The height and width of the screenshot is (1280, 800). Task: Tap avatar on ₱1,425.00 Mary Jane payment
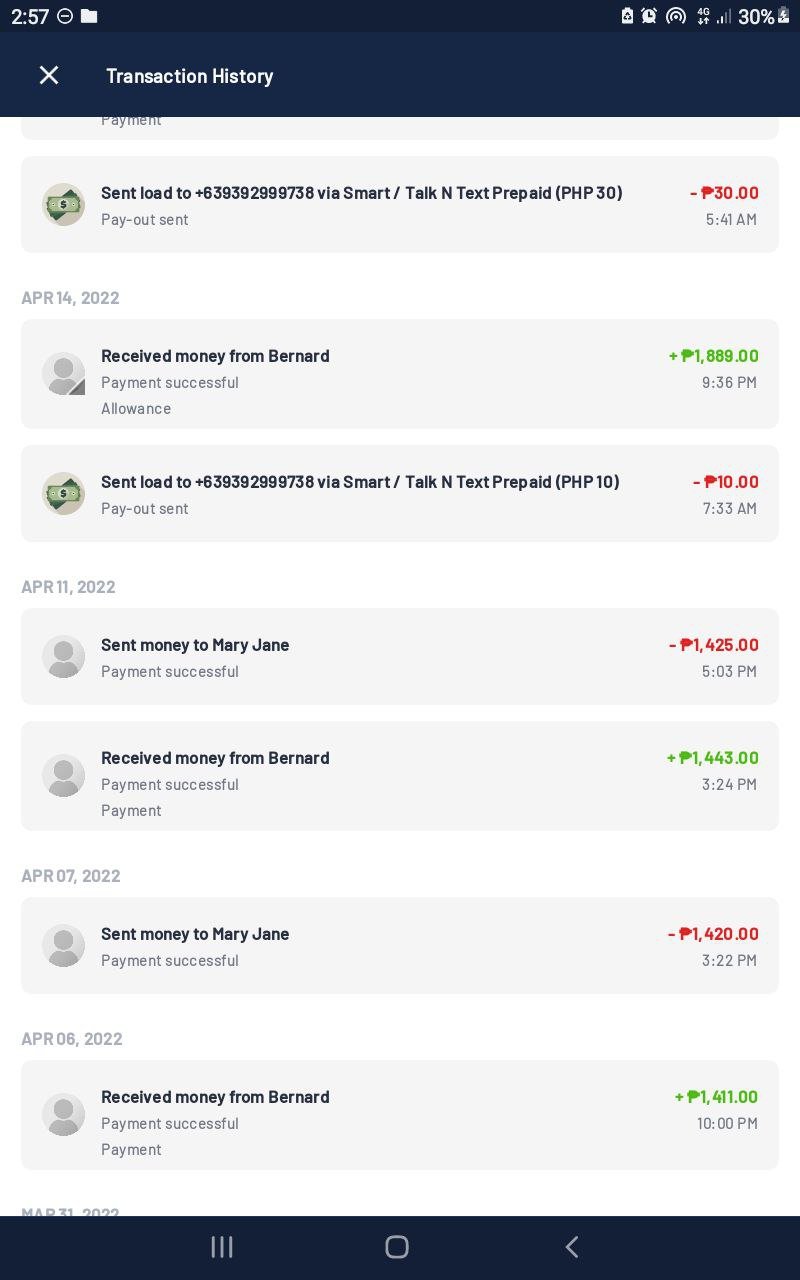tap(64, 656)
